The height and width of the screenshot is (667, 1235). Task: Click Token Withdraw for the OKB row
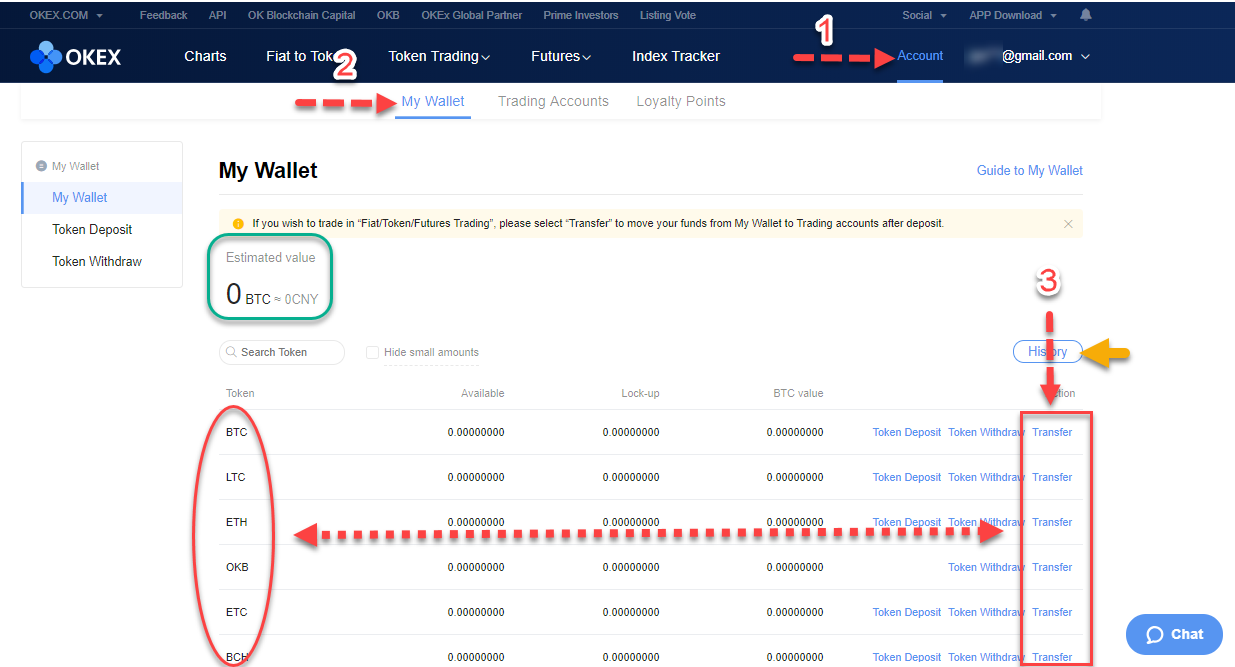(986, 567)
